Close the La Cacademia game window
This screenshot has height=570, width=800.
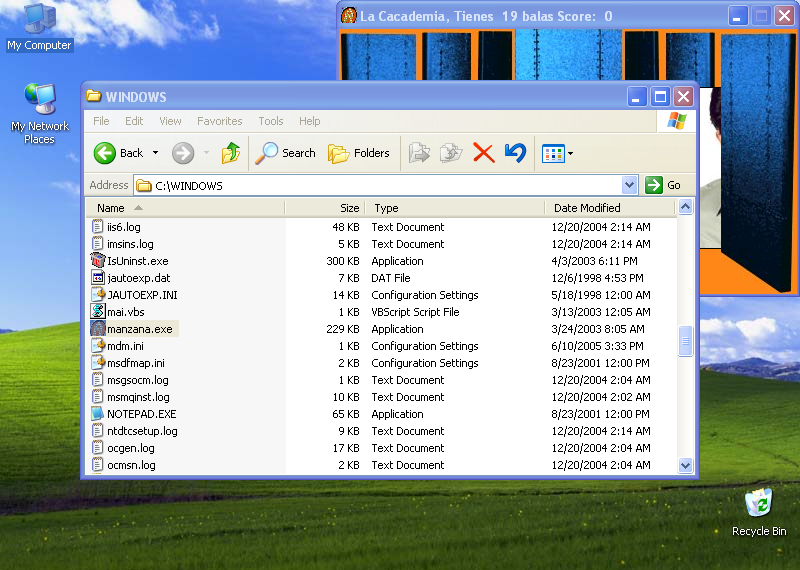[785, 16]
